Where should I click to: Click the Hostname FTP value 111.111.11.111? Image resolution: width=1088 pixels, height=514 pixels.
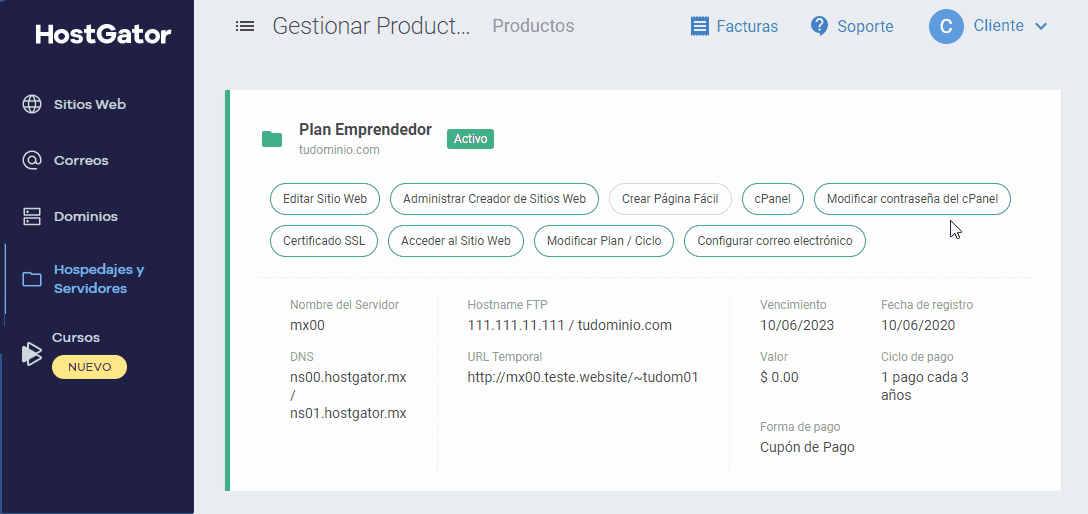[x=516, y=325]
